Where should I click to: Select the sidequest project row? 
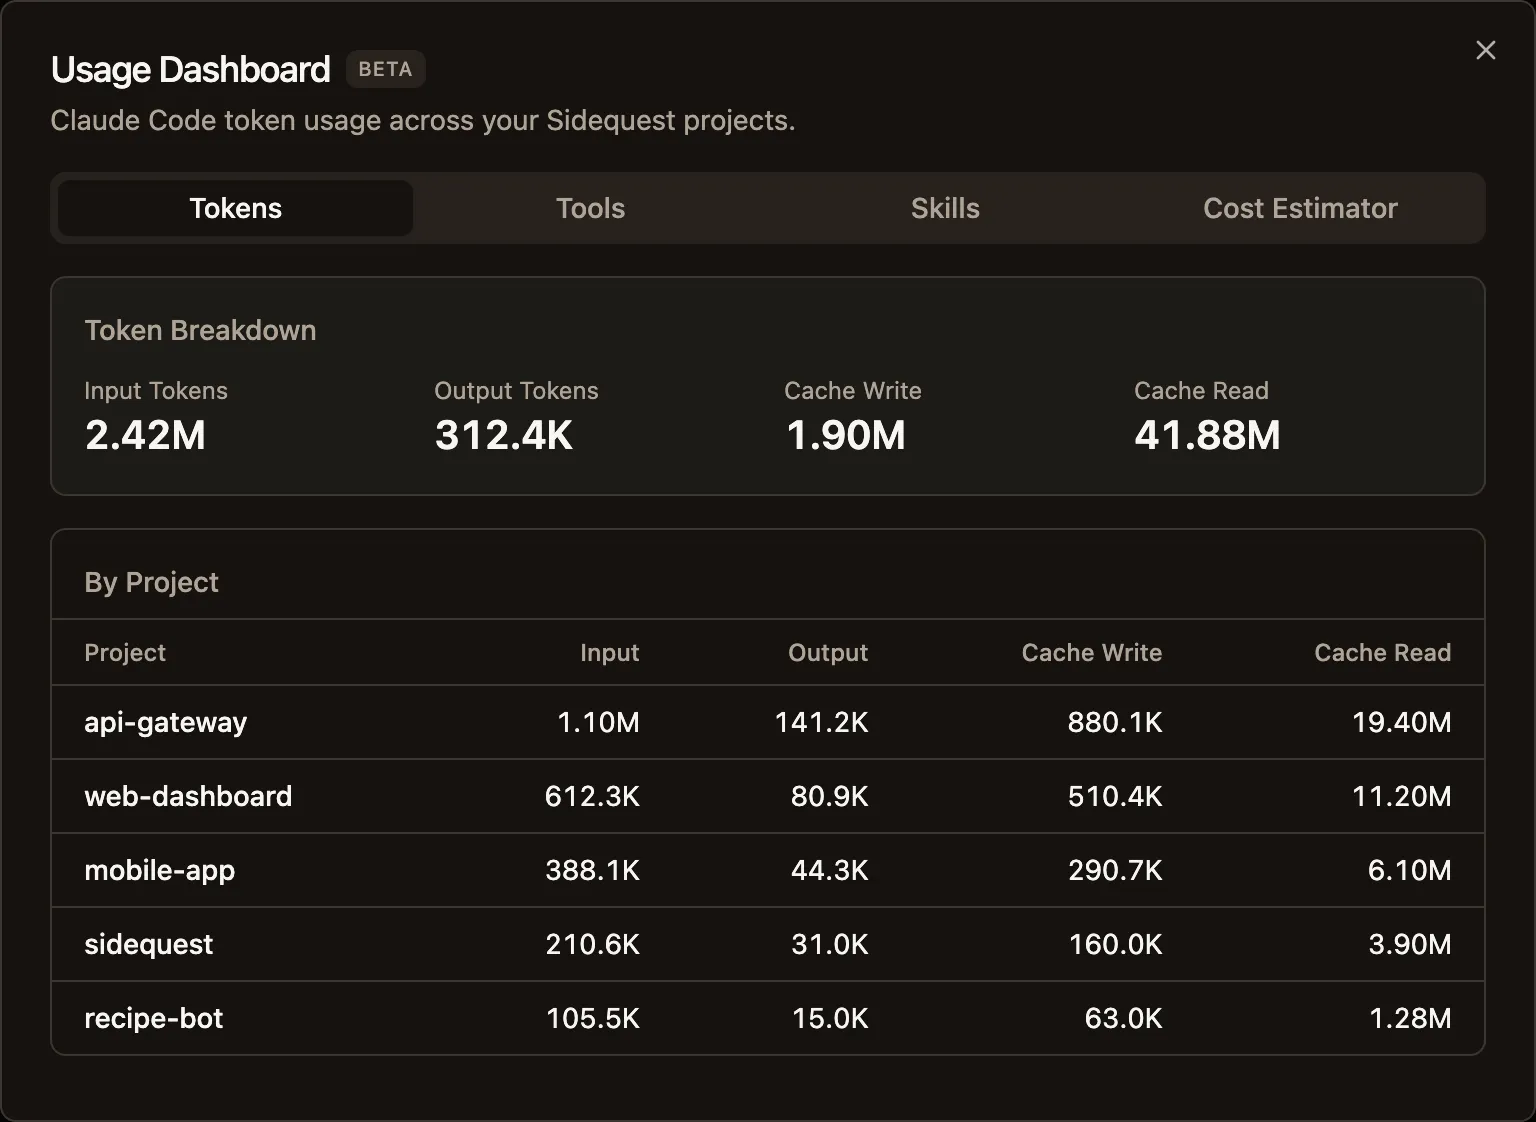768,944
